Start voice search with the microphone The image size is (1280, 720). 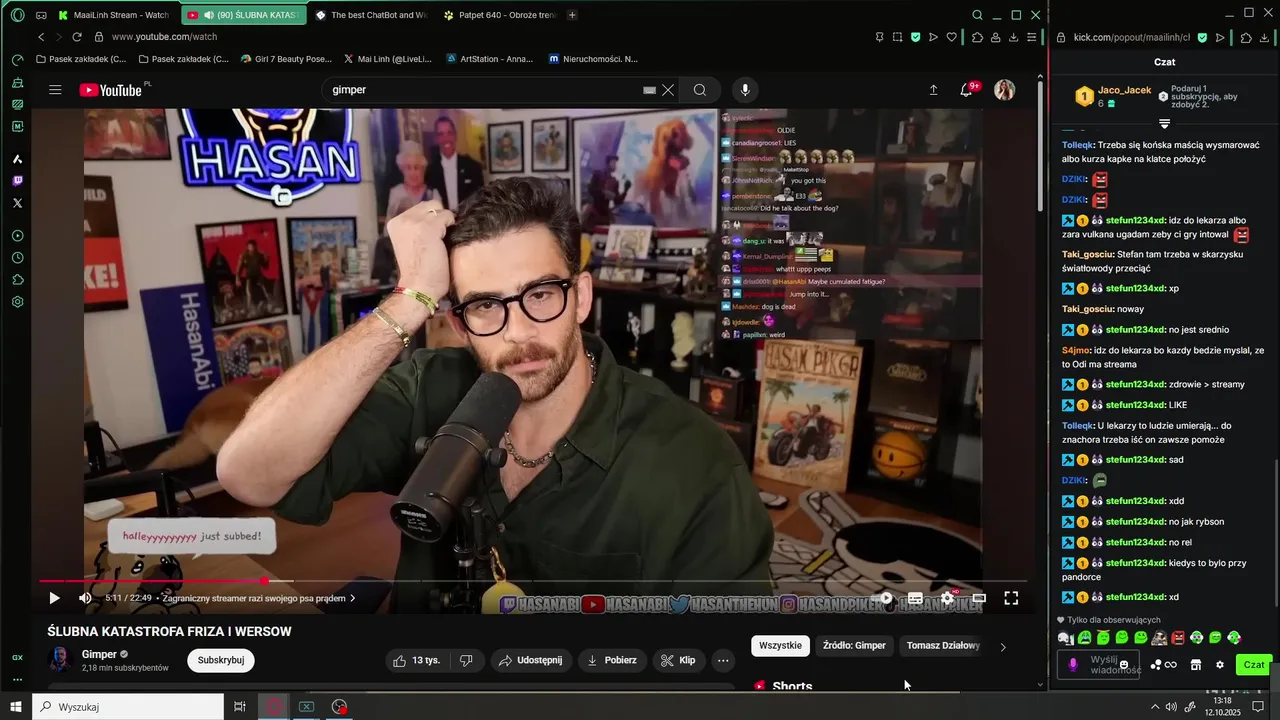(744, 90)
